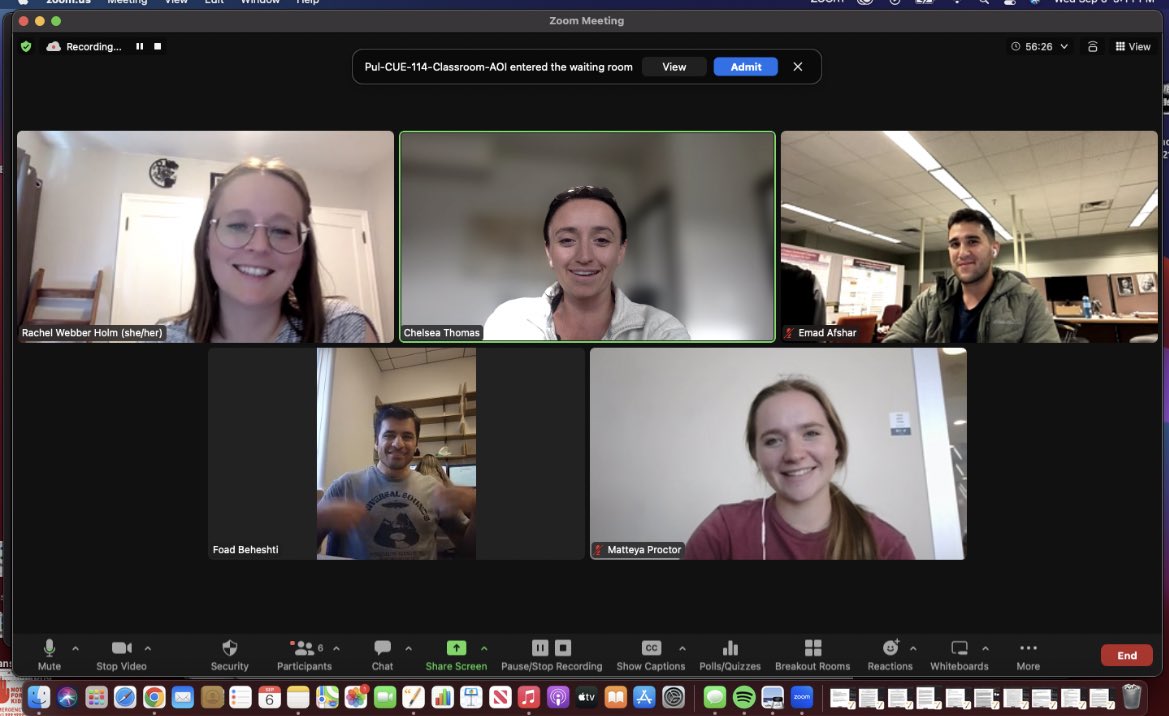Open Safari from the Dock
Screen dimensions: 1169x716
(125, 697)
